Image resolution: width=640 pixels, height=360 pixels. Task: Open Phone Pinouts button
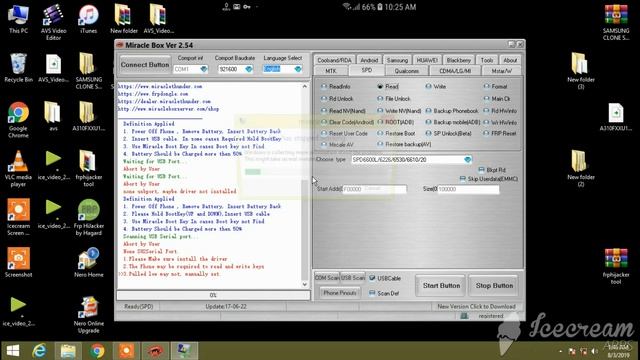pyautogui.click(x=340, y=293)
